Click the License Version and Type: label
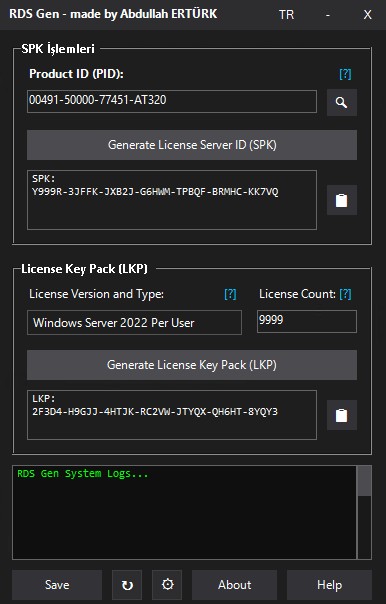The image size is (386, 604). coord(96,294)
